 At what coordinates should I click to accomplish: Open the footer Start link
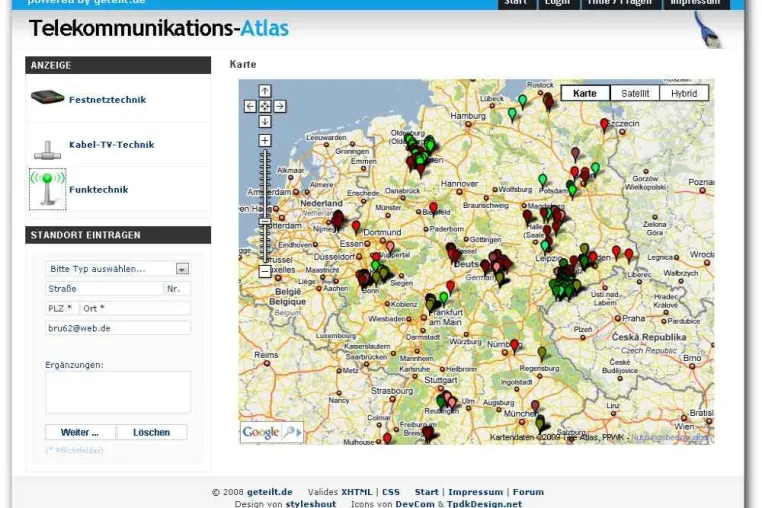(426, 492)
